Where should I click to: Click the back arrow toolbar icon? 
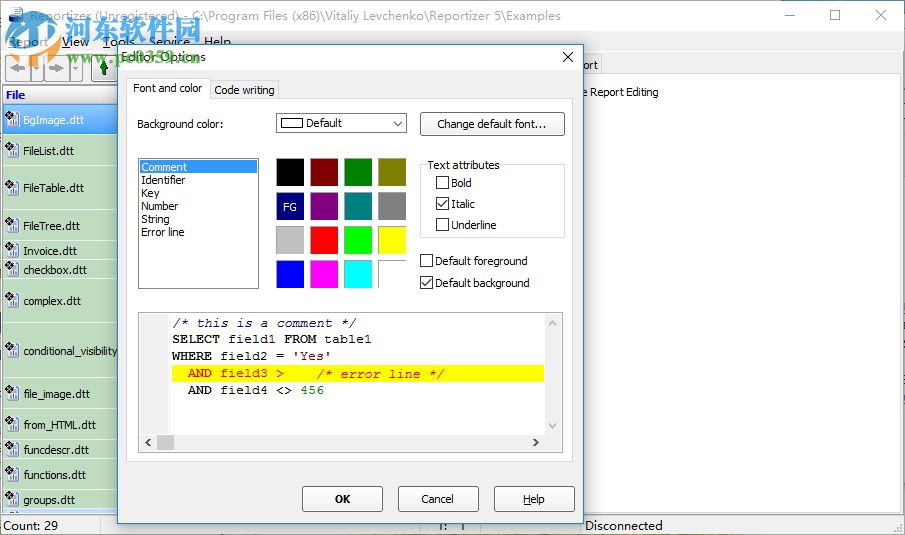coord(17,68)
